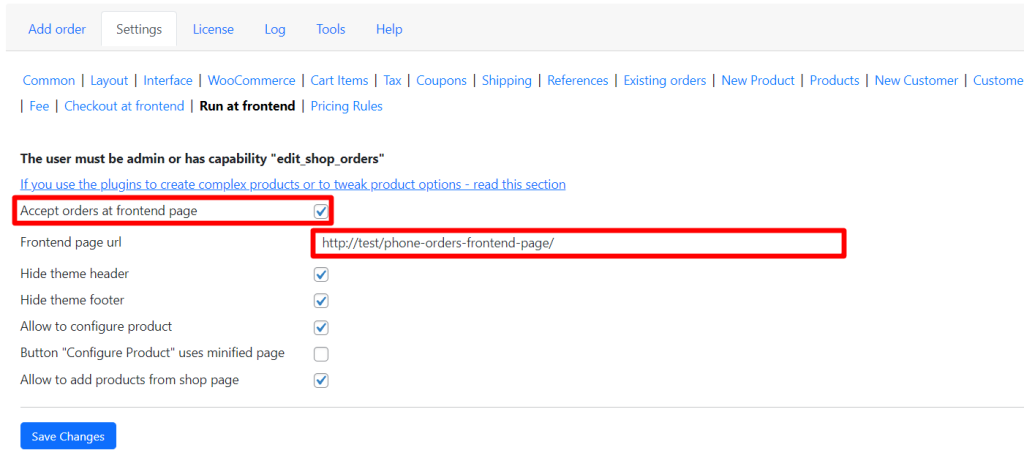The height and width of the screenshot is (461, 1024).
Task: Disable Allow to configure product checkbox
Action: click(x=321, y=327)
